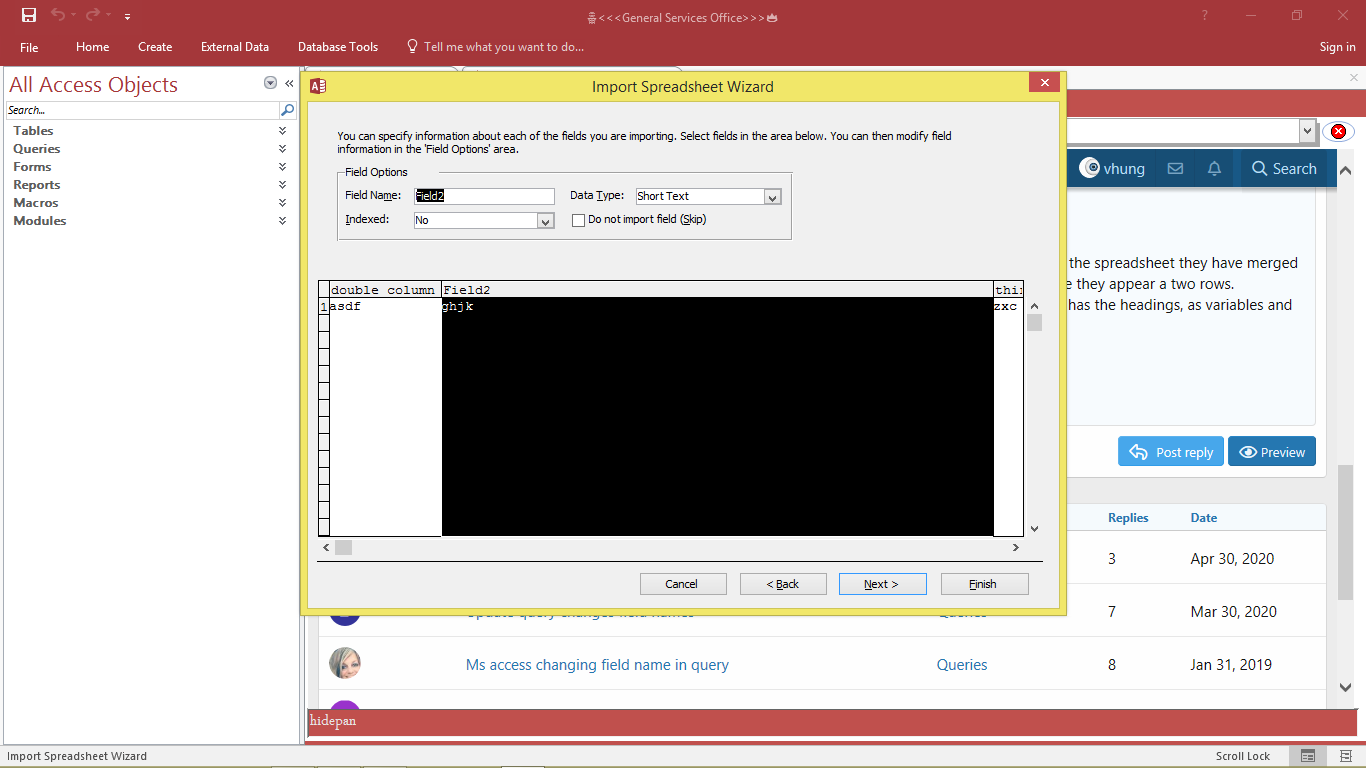Expand the Tables group
The image size is (1366, 768).
click(x=282, y=131)
